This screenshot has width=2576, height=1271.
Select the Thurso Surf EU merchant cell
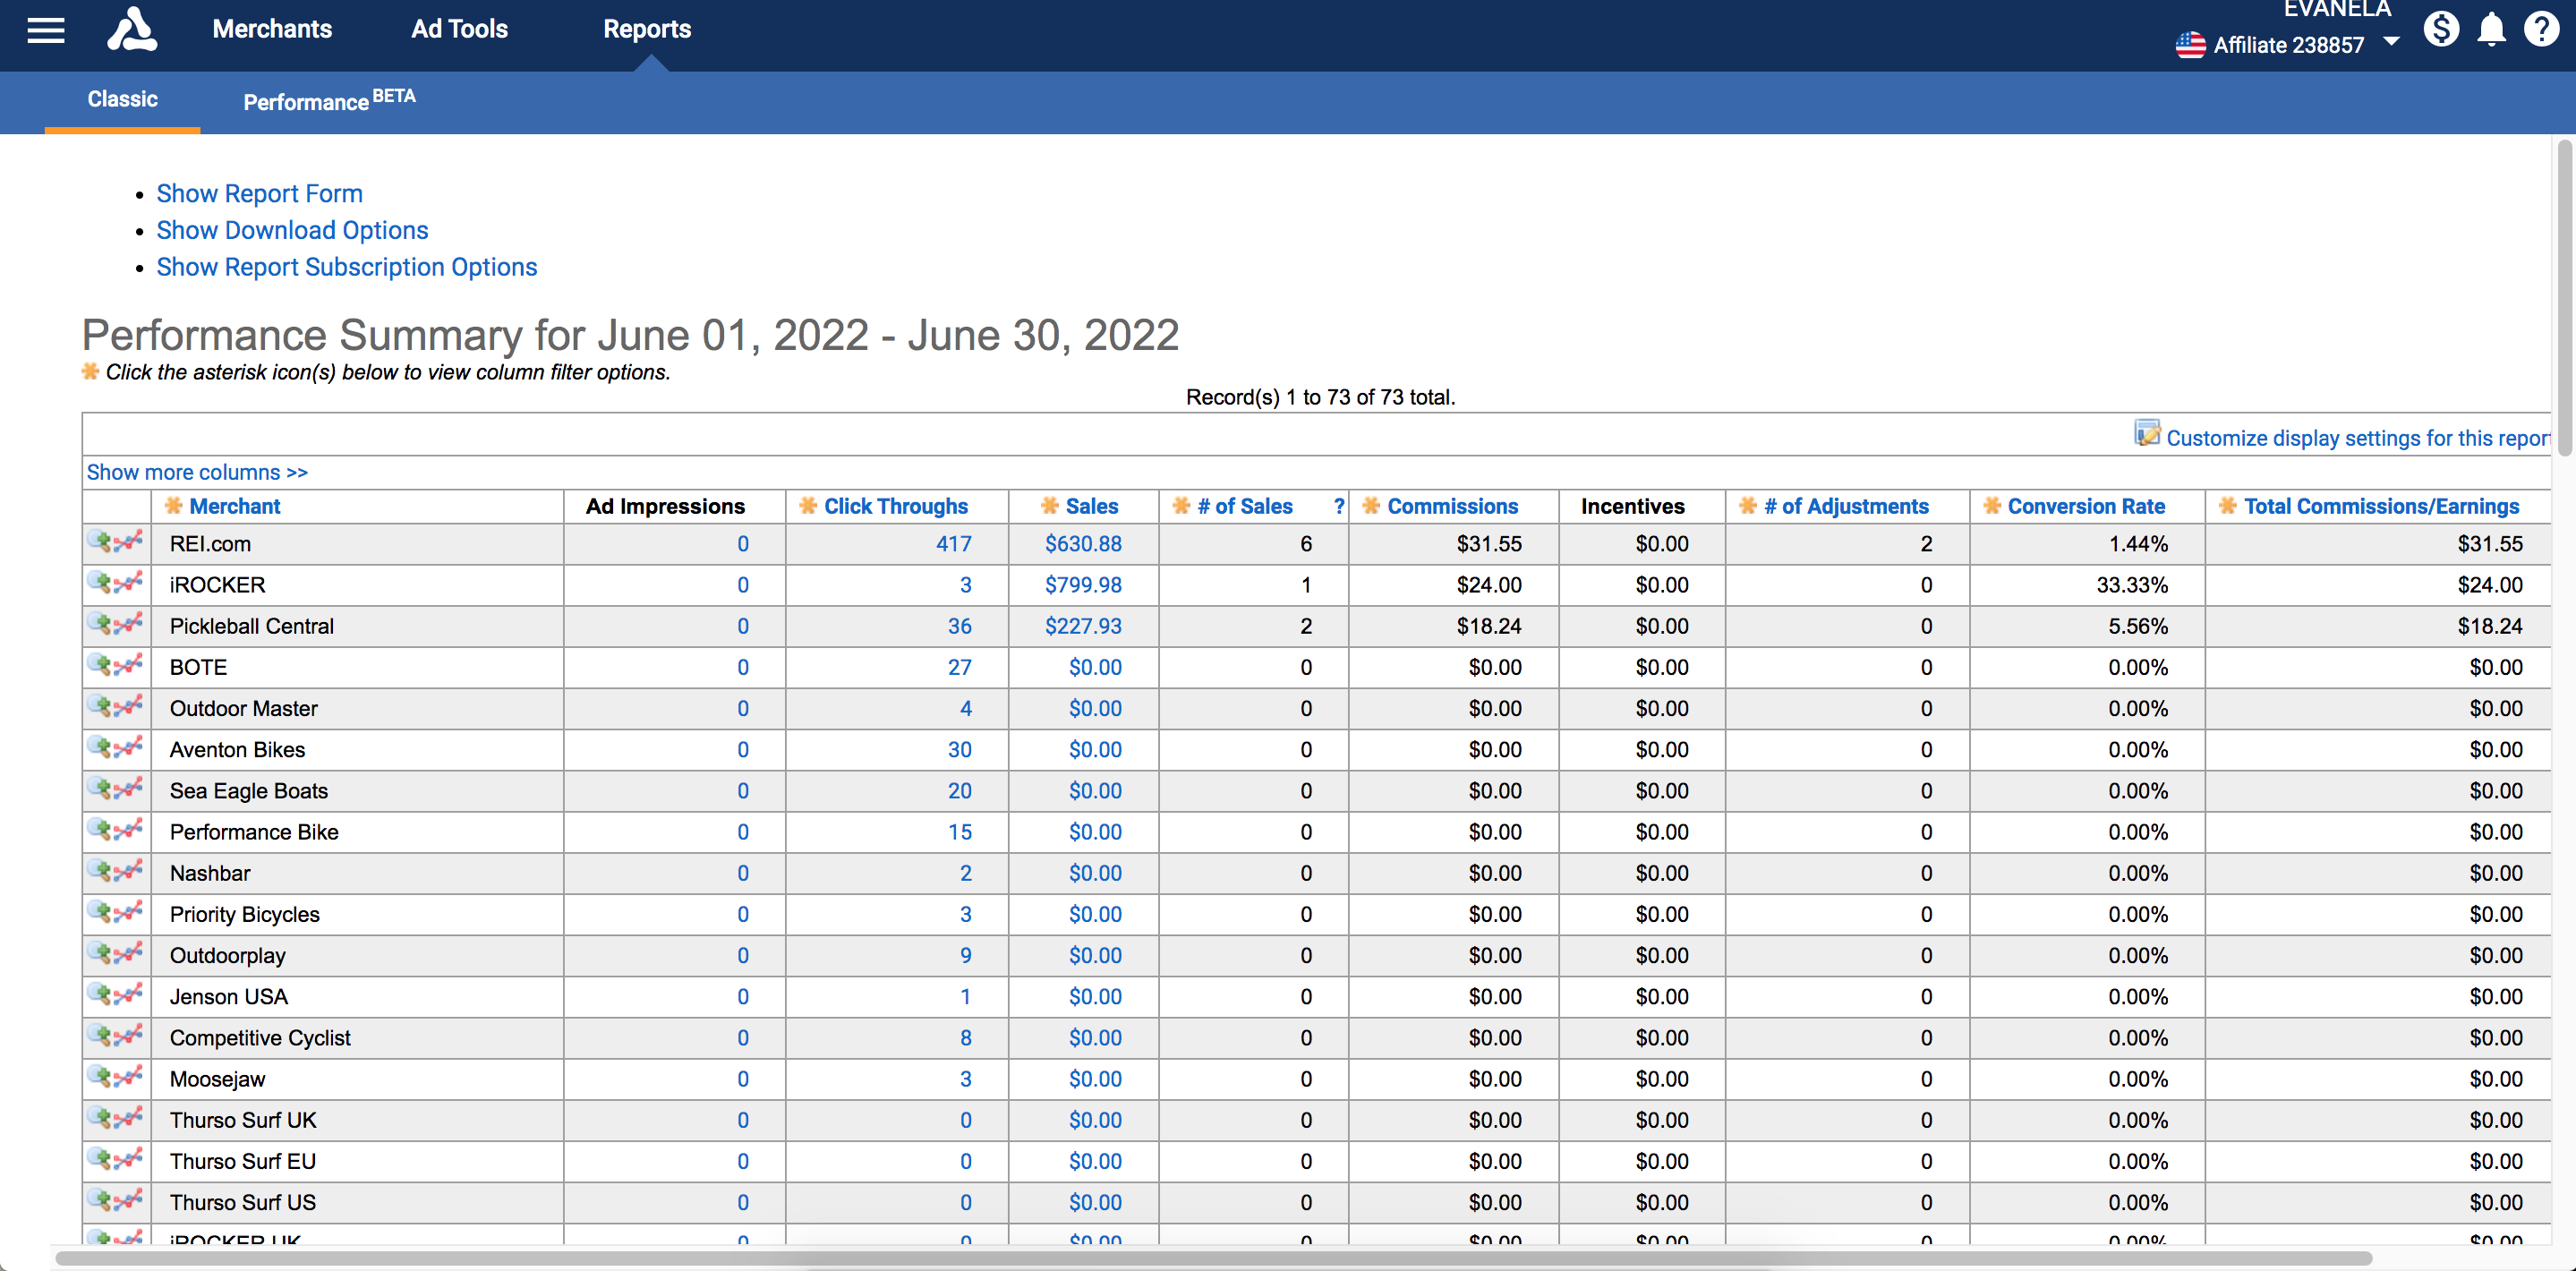point(357,1161)
